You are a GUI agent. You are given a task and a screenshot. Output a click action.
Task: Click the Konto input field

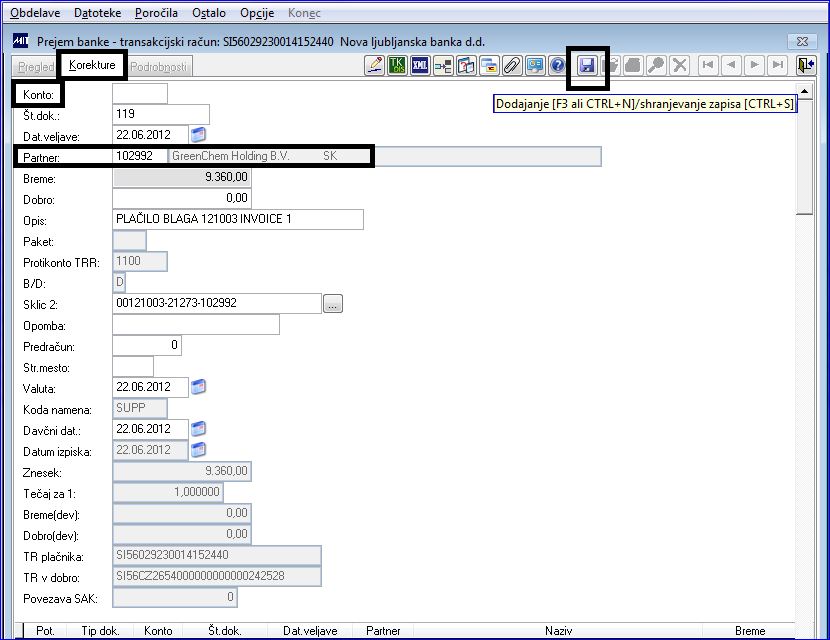pos(140,94)
